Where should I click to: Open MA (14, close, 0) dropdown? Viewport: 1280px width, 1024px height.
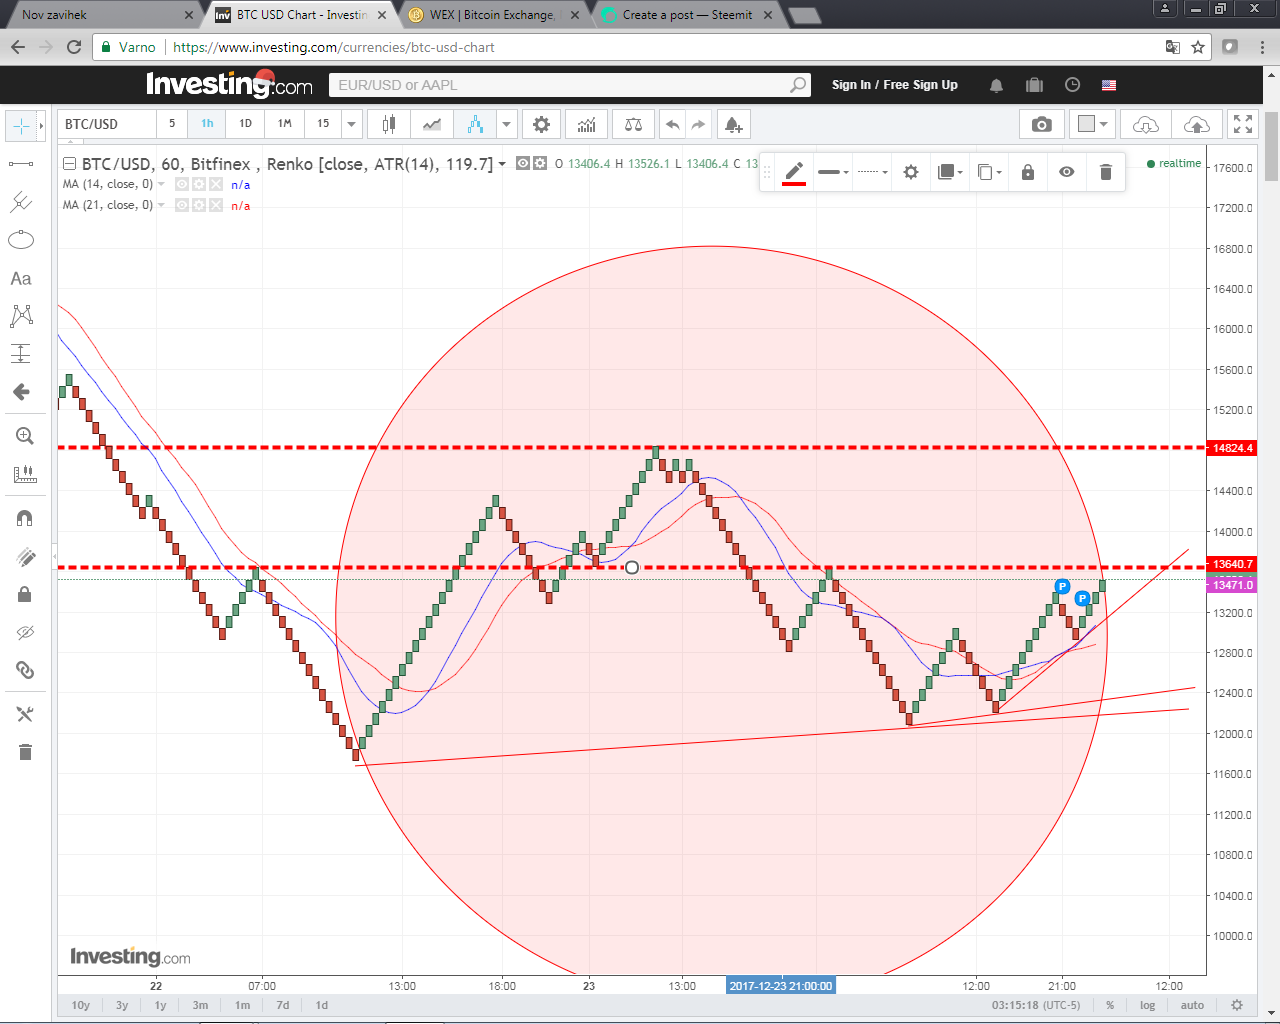pos(161,184)
